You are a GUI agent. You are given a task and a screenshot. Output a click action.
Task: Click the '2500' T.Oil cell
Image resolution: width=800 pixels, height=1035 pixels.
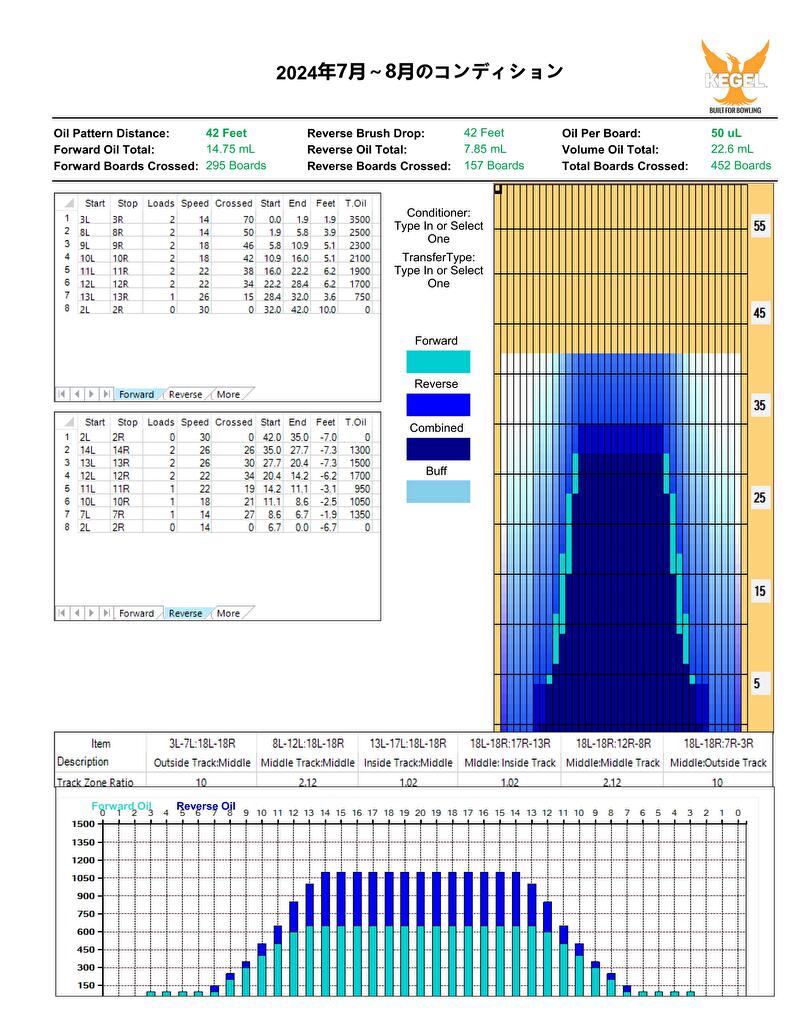(359, 232)
